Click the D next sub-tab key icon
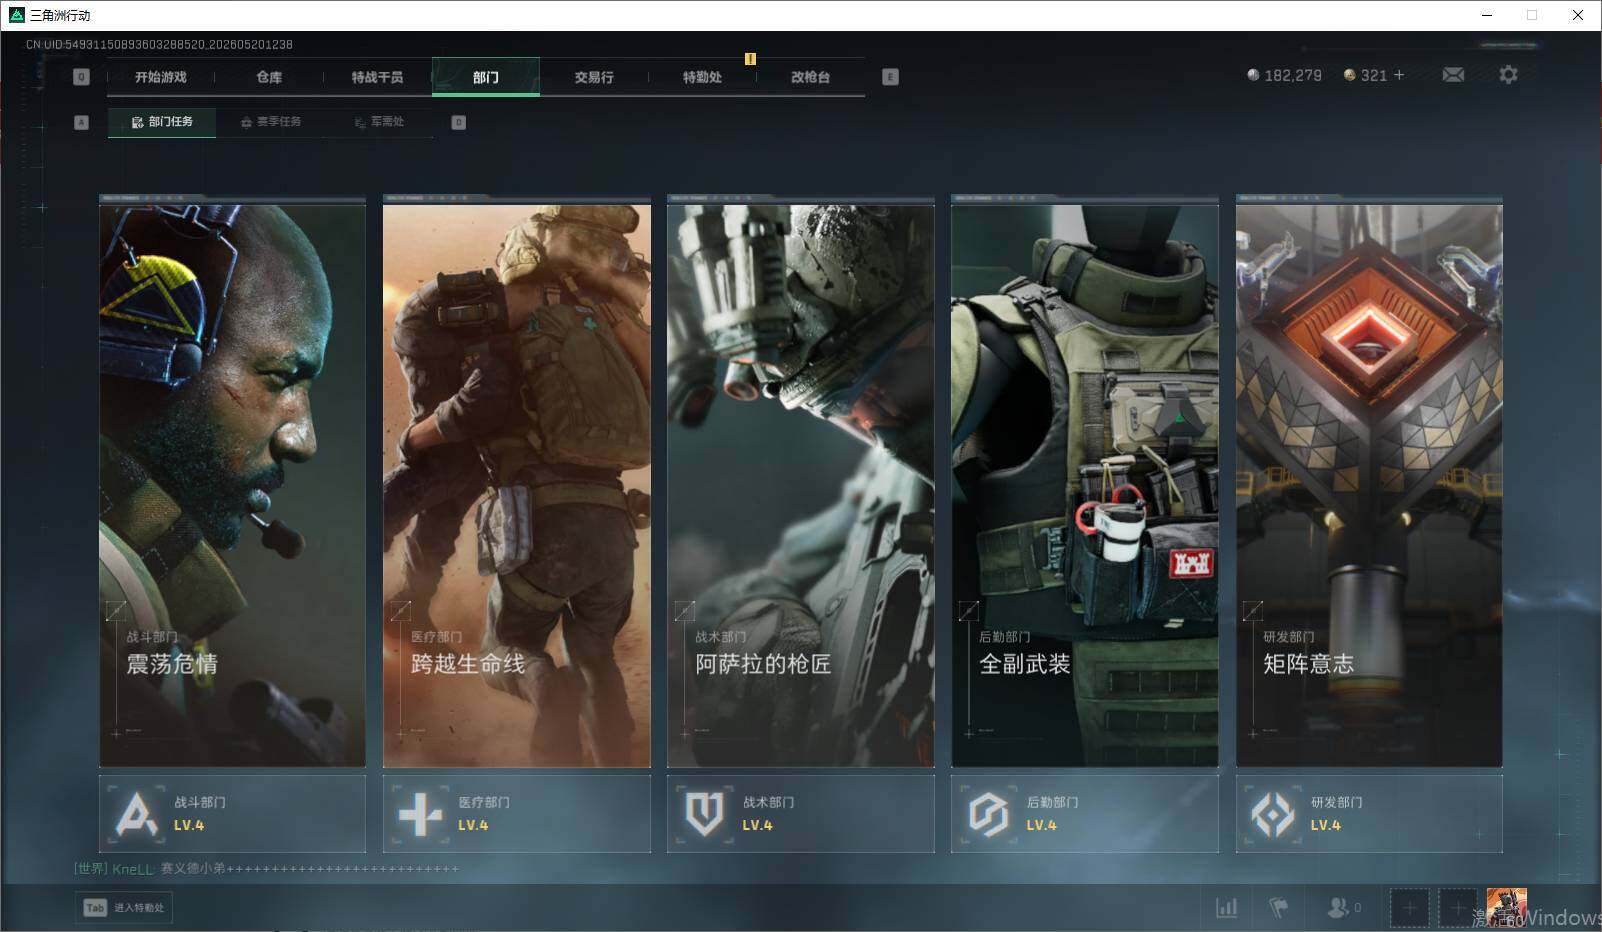Viewport: 1602px width, 932px height. pos(459,122)
